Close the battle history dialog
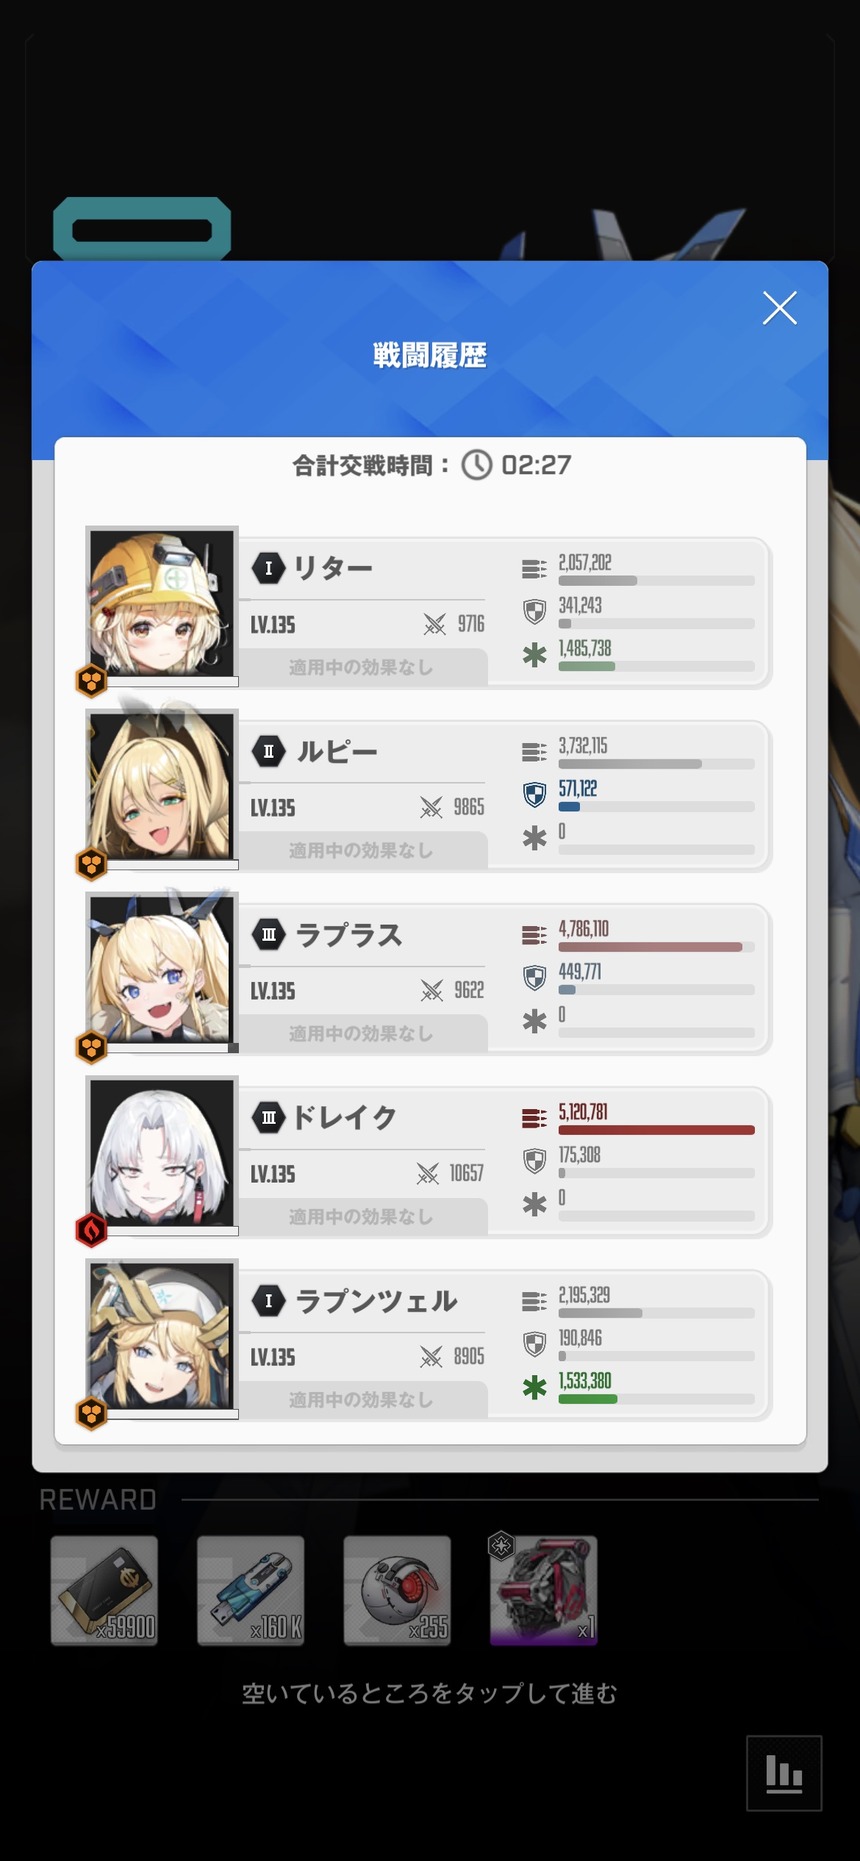Screen dimensions: 860x1861 779,308
